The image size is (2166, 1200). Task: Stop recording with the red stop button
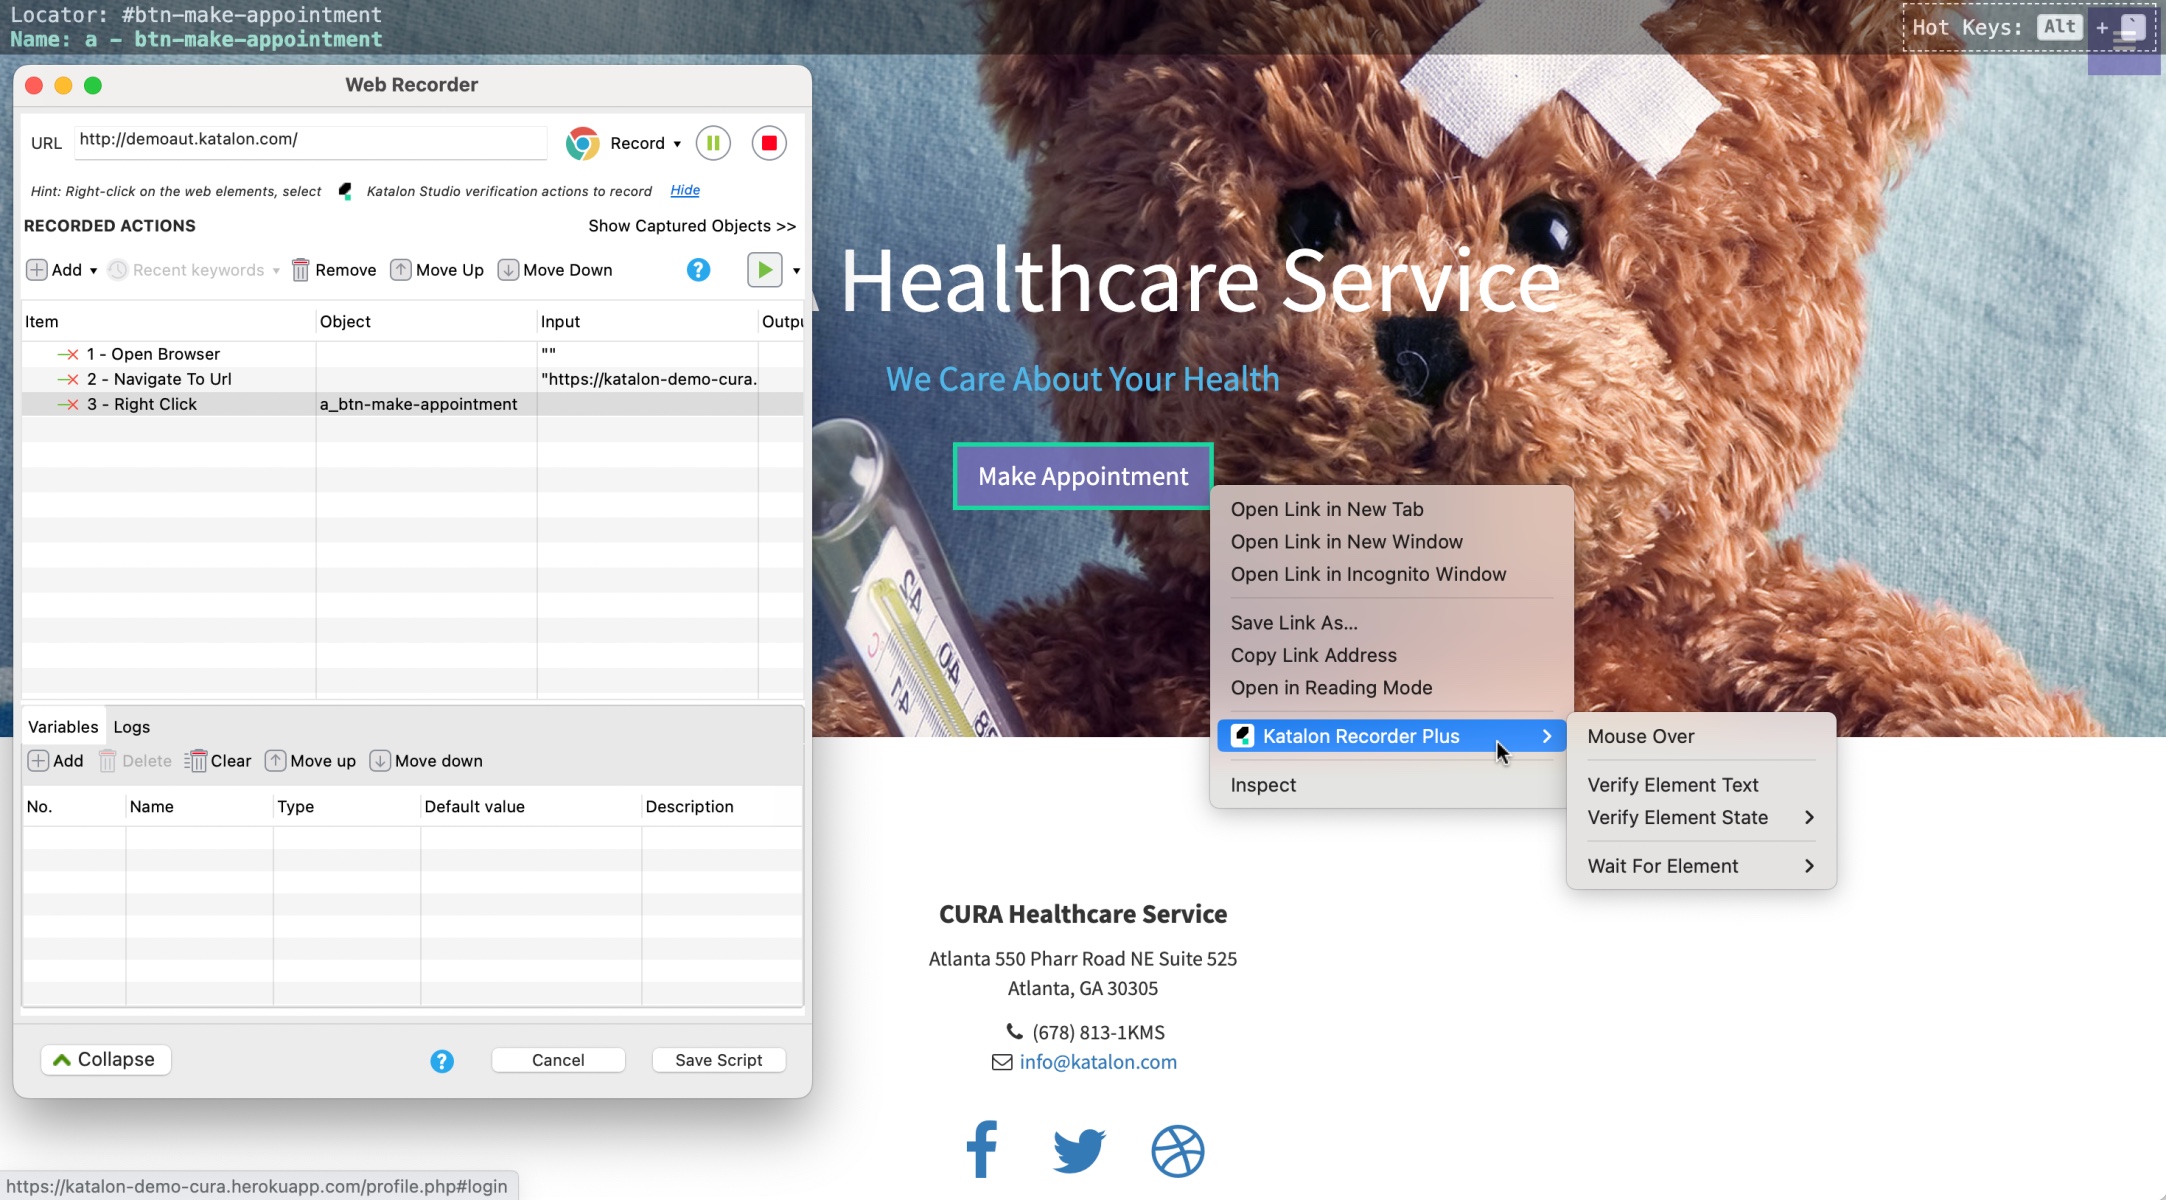point(769,143)
